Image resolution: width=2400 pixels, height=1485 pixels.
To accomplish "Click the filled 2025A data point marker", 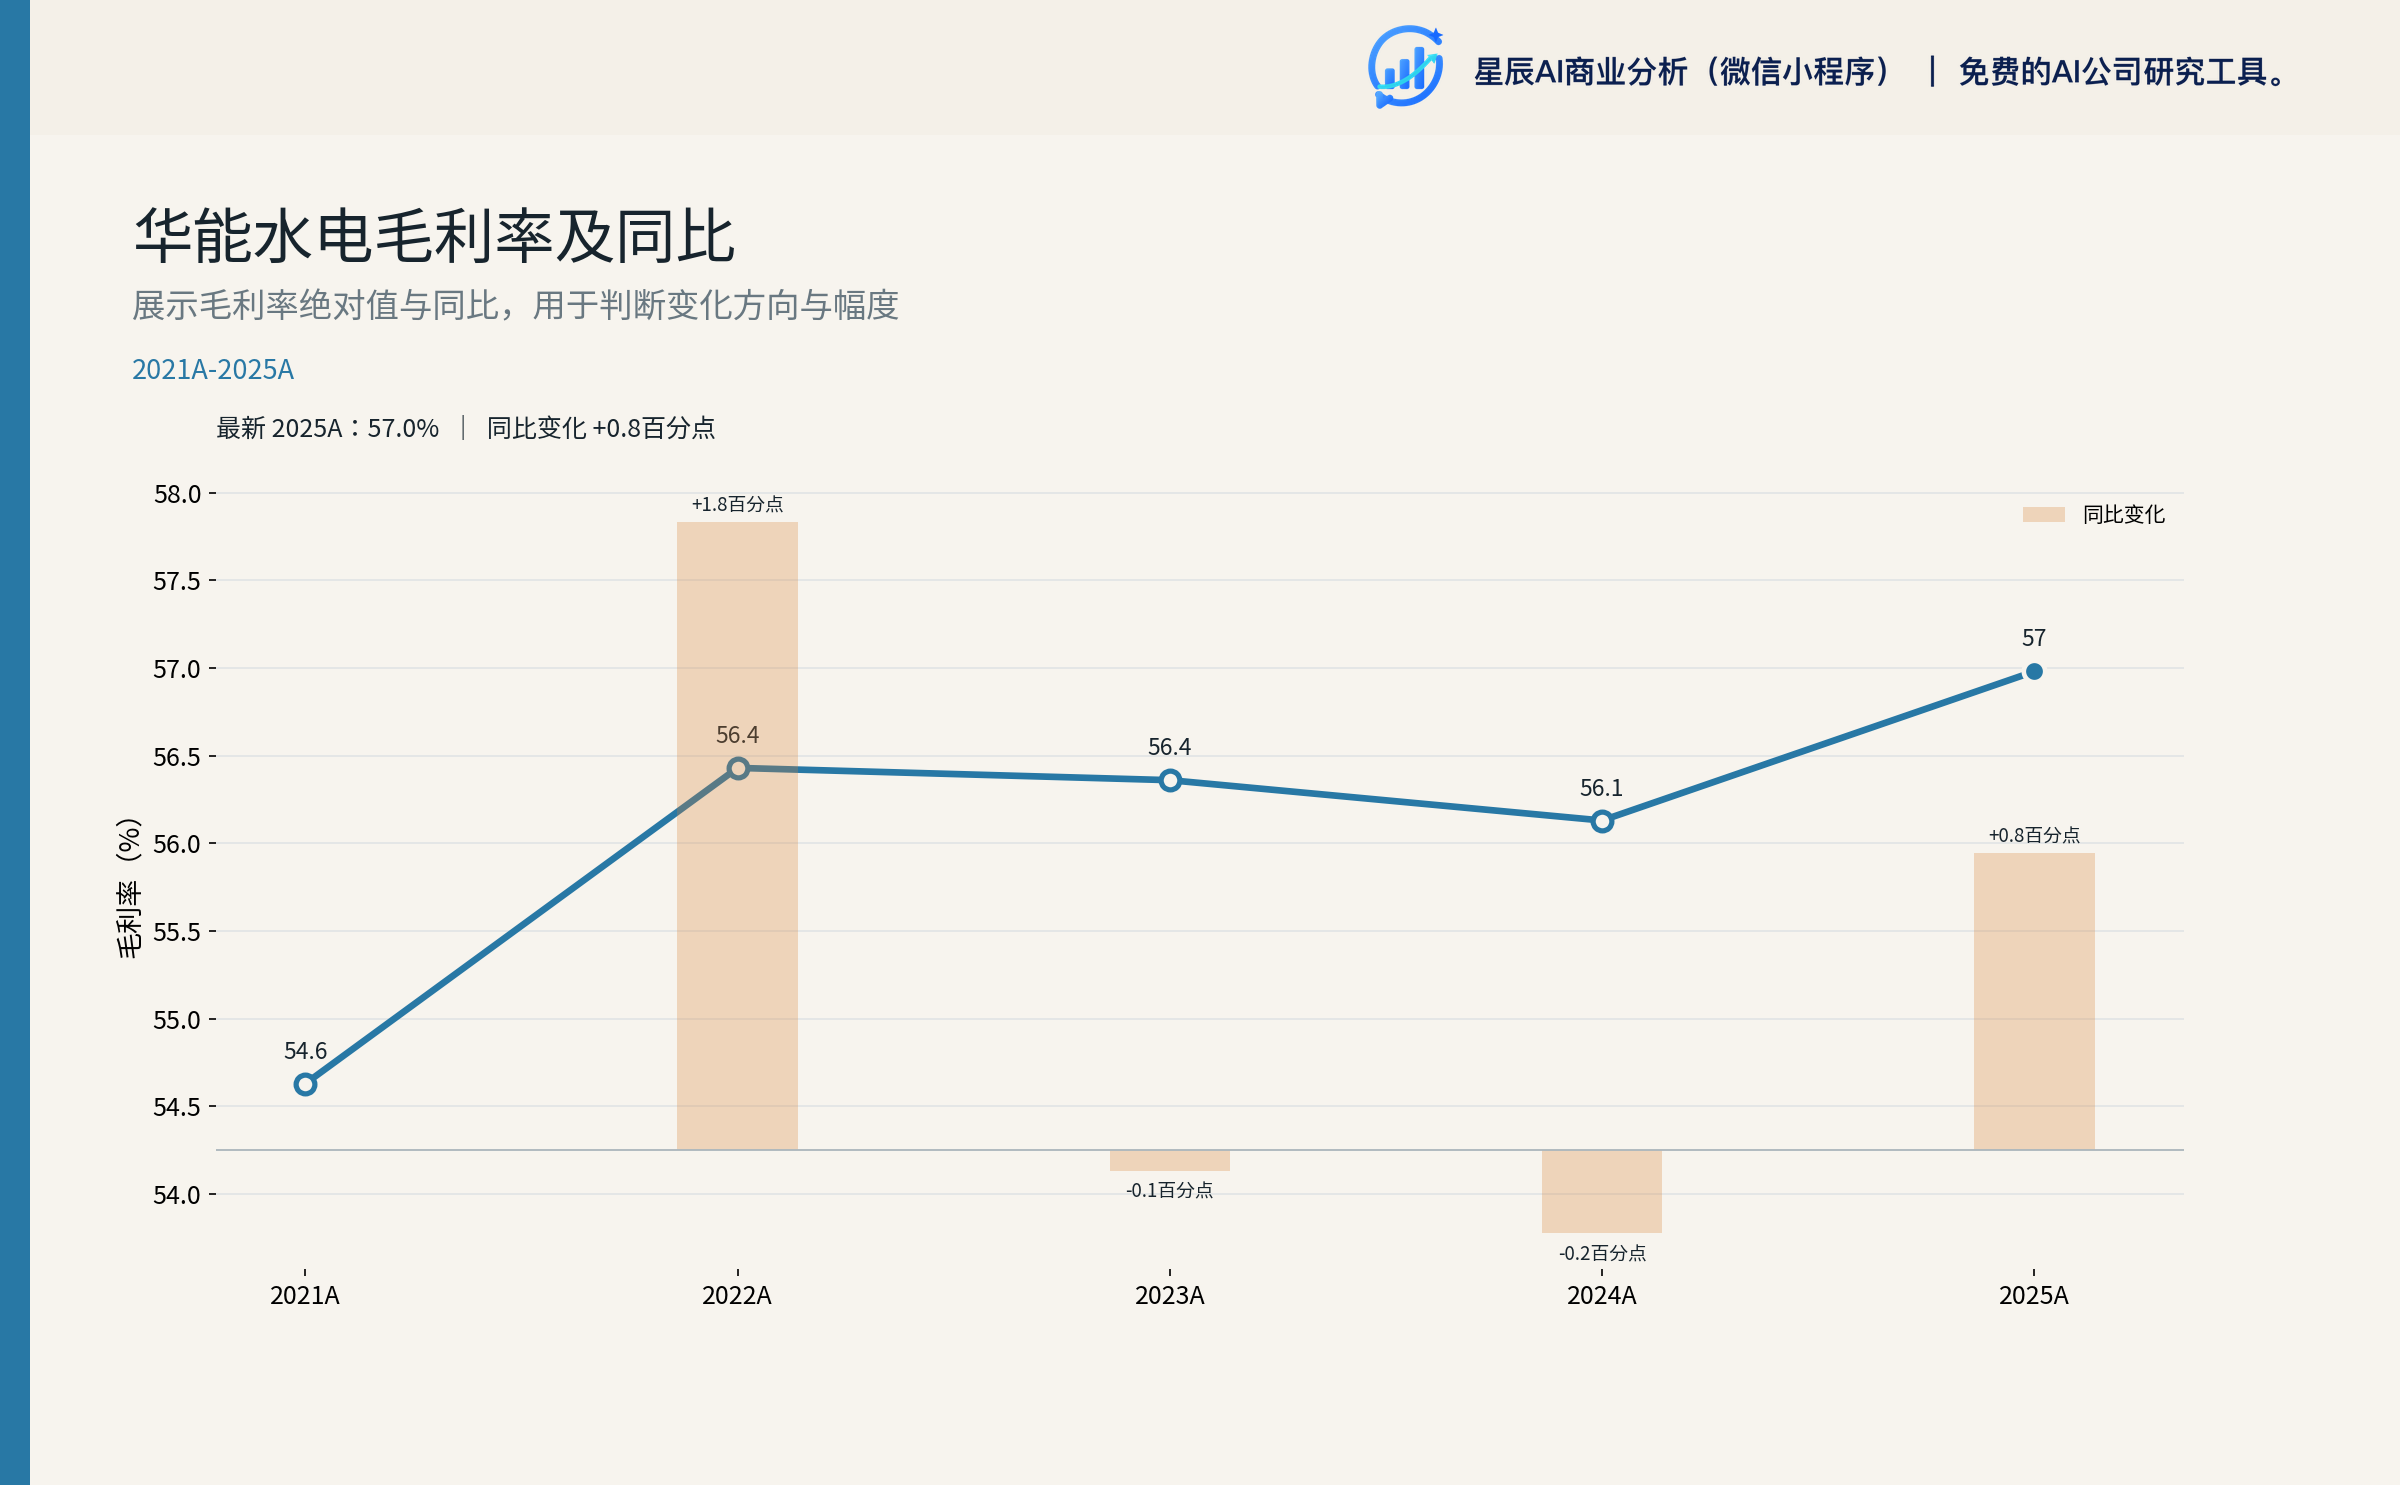I will (2034, 672).
